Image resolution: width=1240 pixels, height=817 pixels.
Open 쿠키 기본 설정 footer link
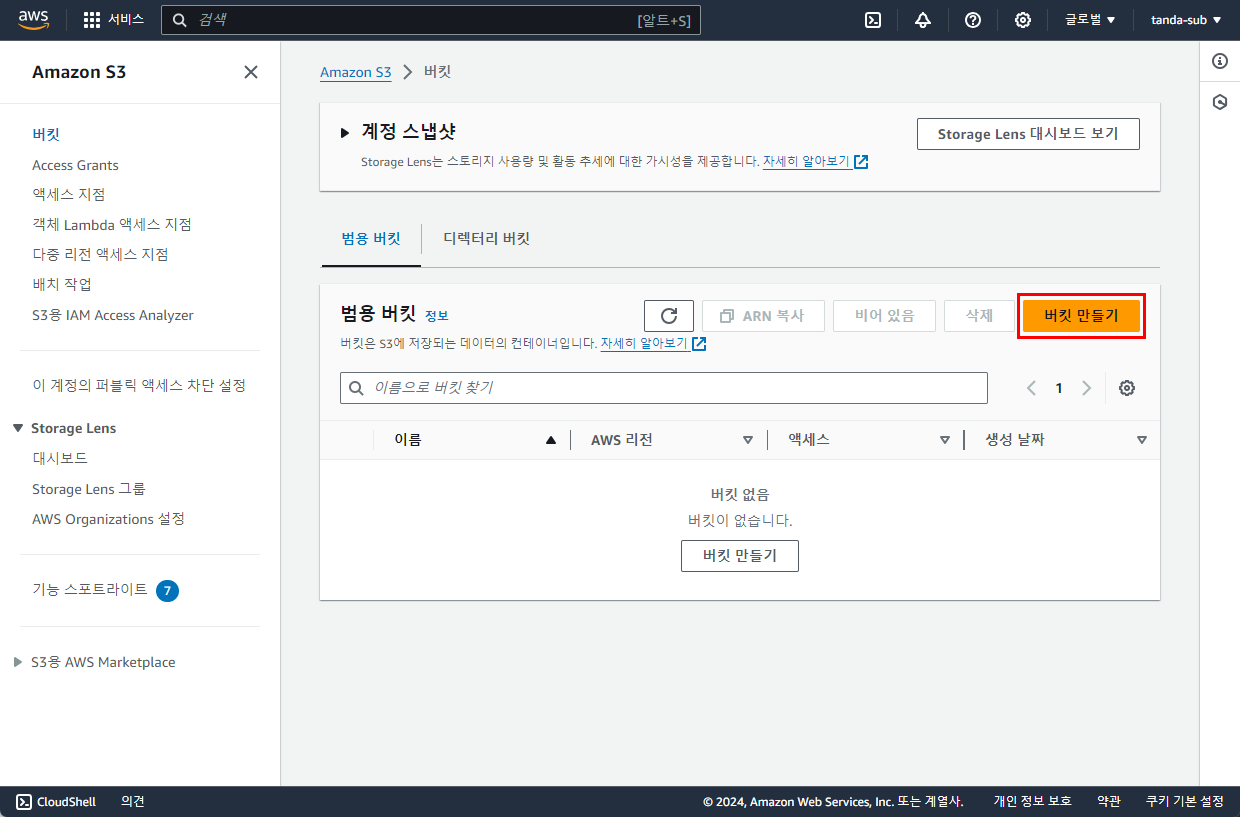[1185, 801]
